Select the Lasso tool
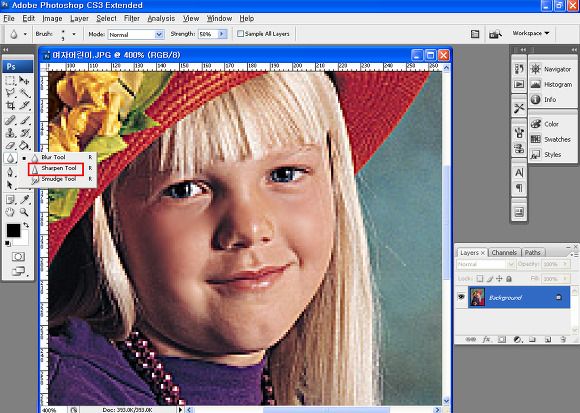This screenshot has height=413, width=580. tap(10, 93)
